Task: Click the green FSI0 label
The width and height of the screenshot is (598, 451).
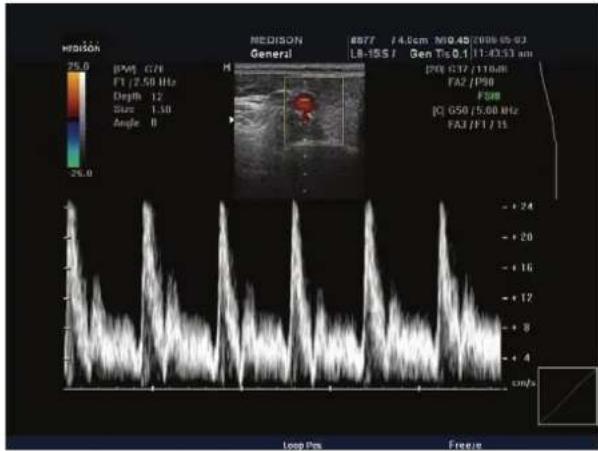Action: pyautogui.click(x=489, y=96)
